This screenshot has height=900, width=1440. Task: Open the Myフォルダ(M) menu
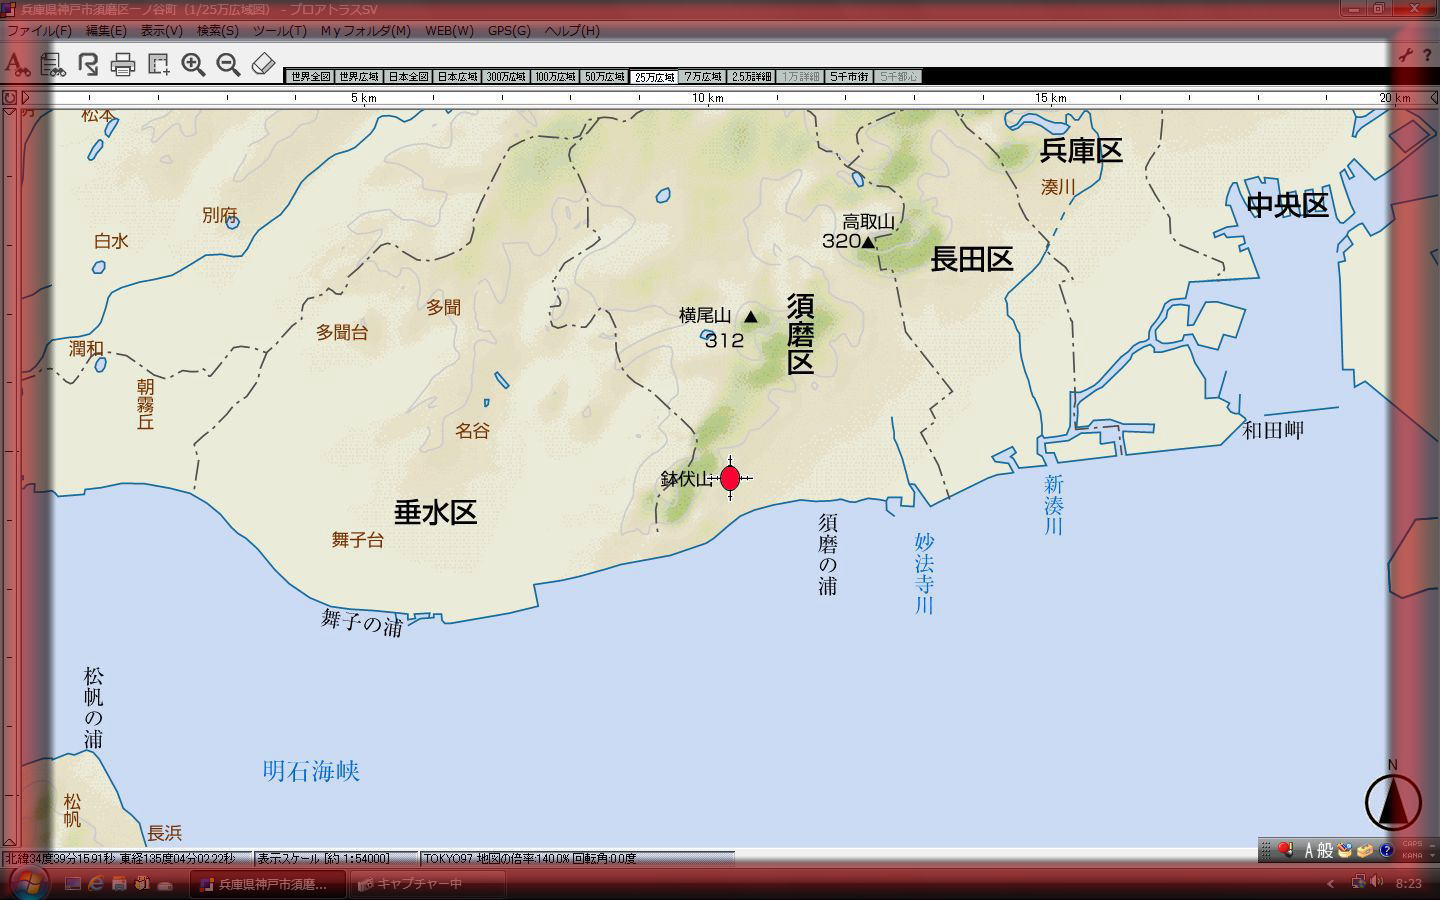coord(365,31)
